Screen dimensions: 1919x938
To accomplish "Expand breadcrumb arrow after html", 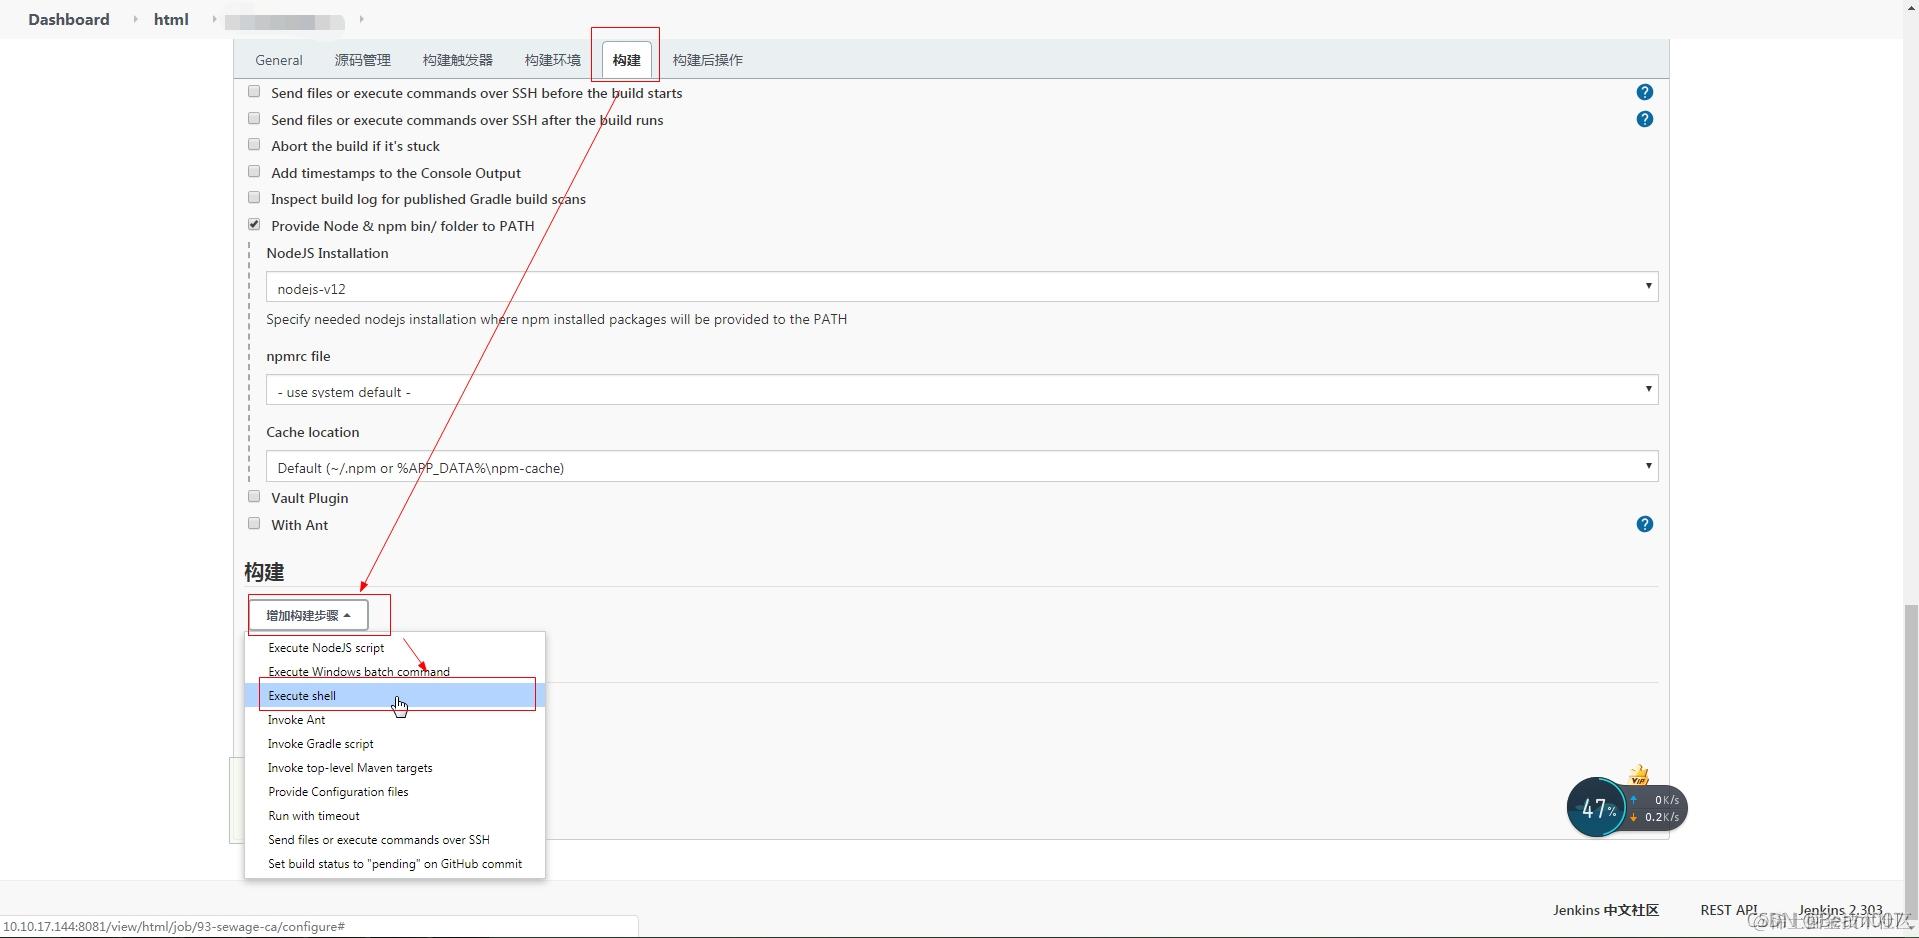I will point(214,19).
